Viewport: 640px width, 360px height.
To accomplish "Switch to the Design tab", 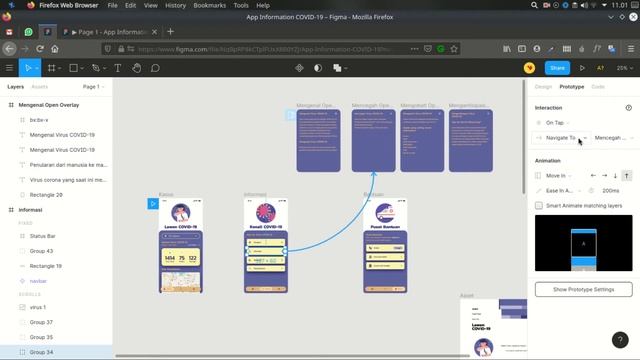I will point(543,87).
